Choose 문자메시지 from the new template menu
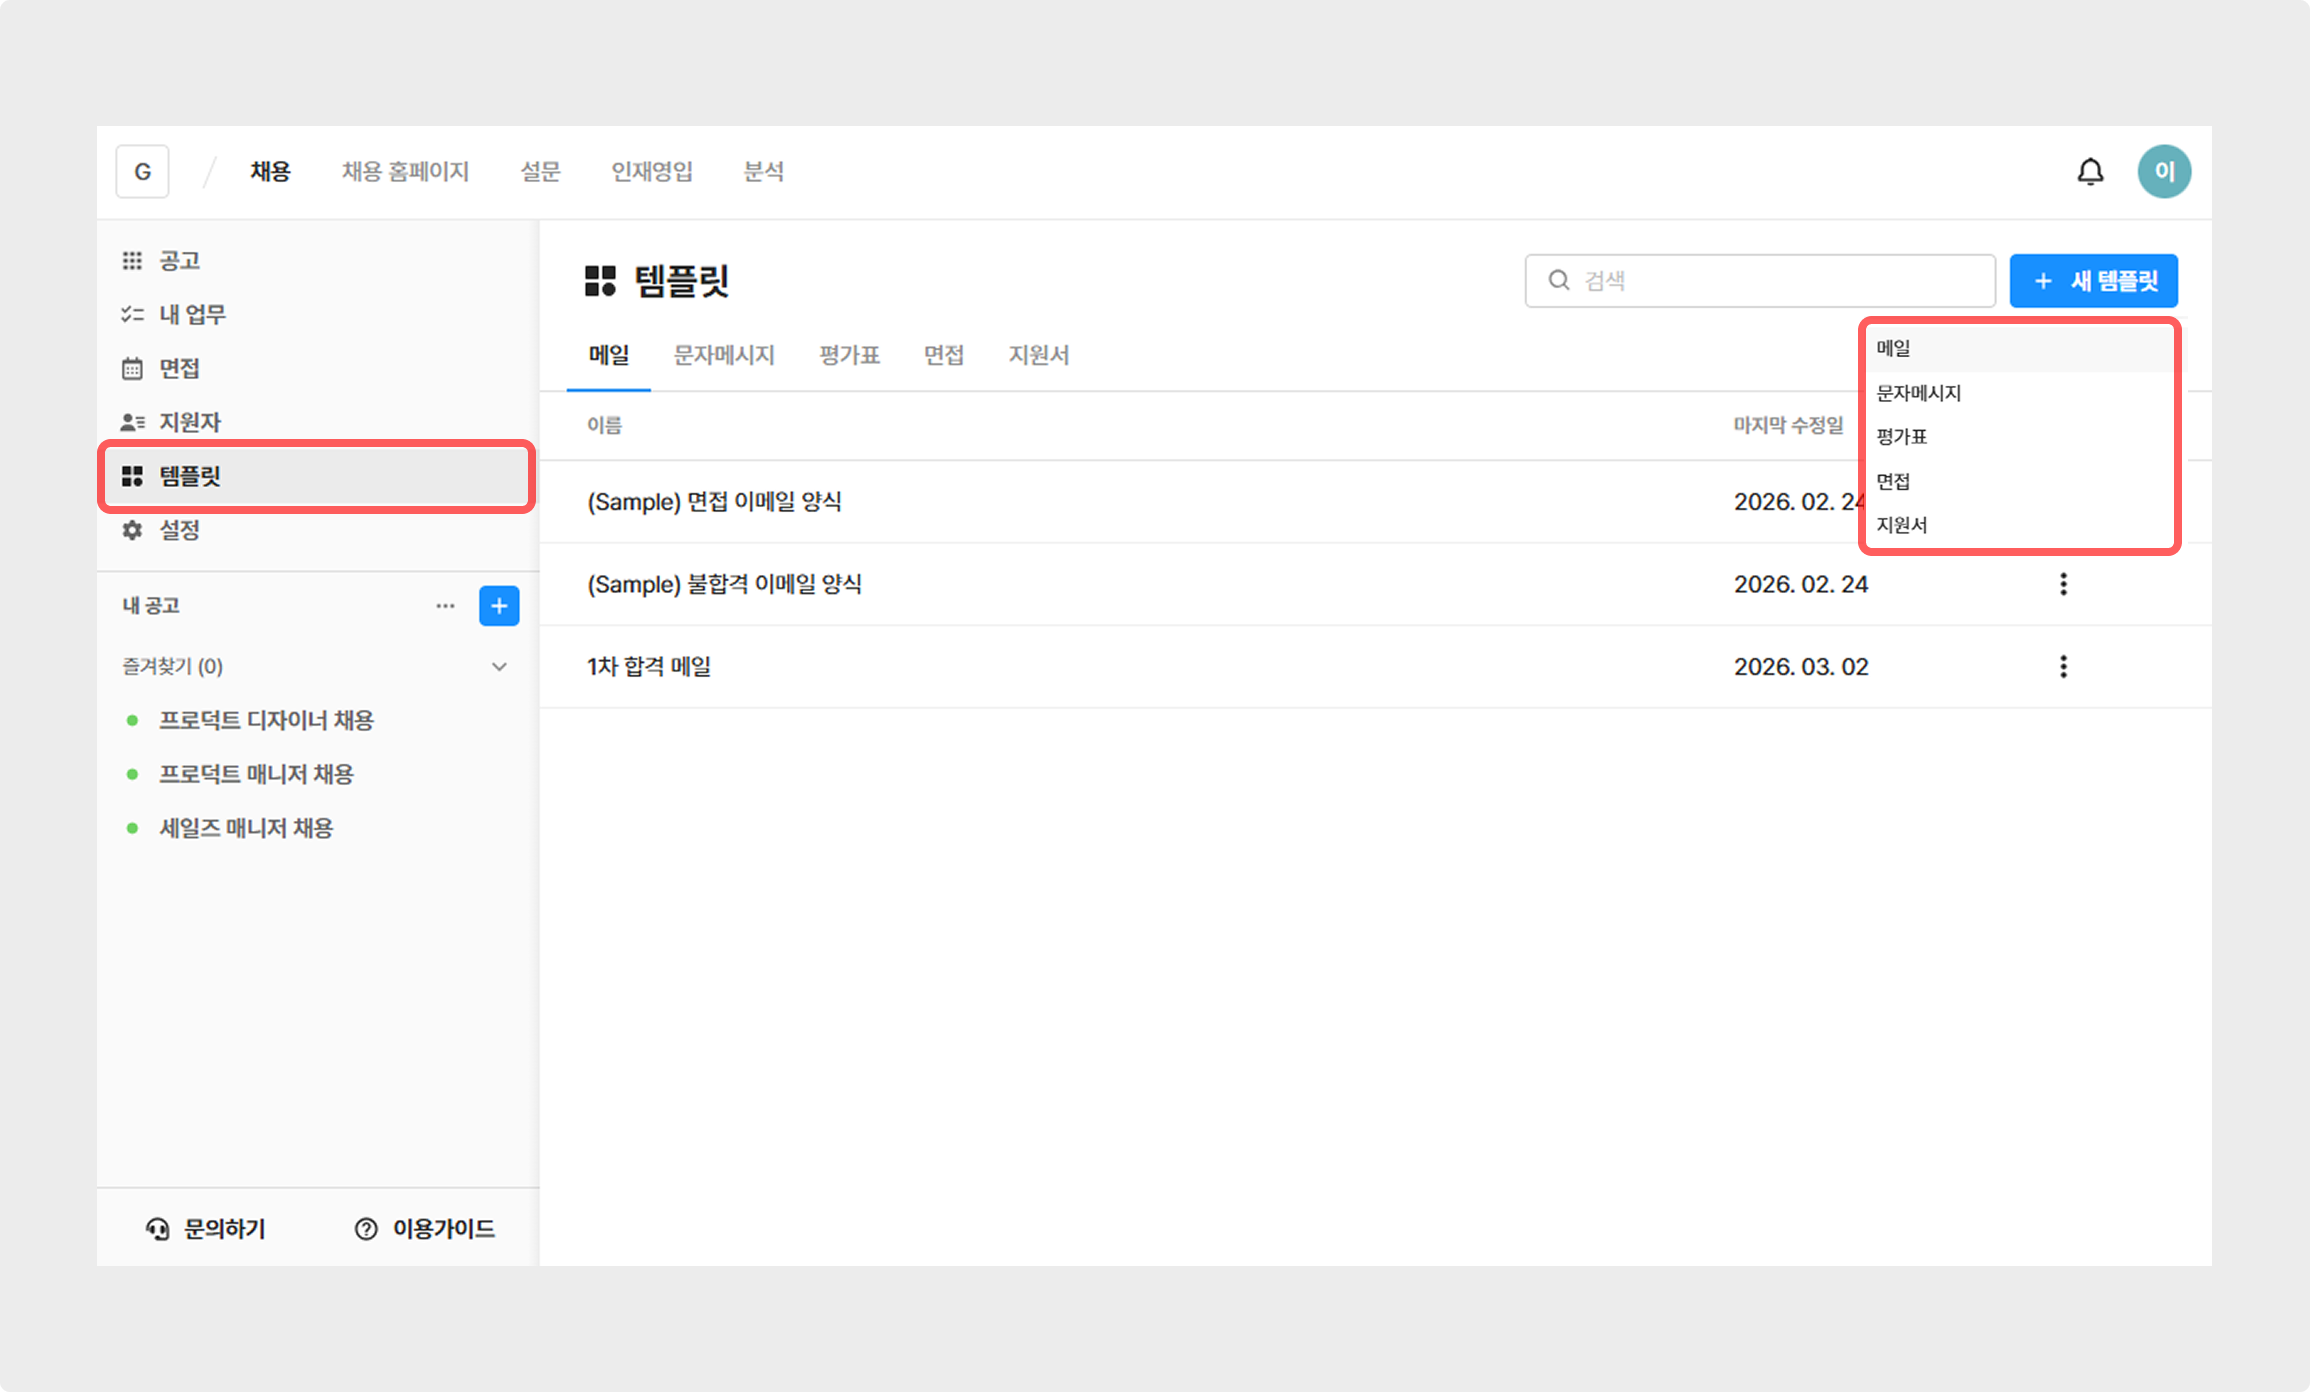 (x=2020, y=393)
